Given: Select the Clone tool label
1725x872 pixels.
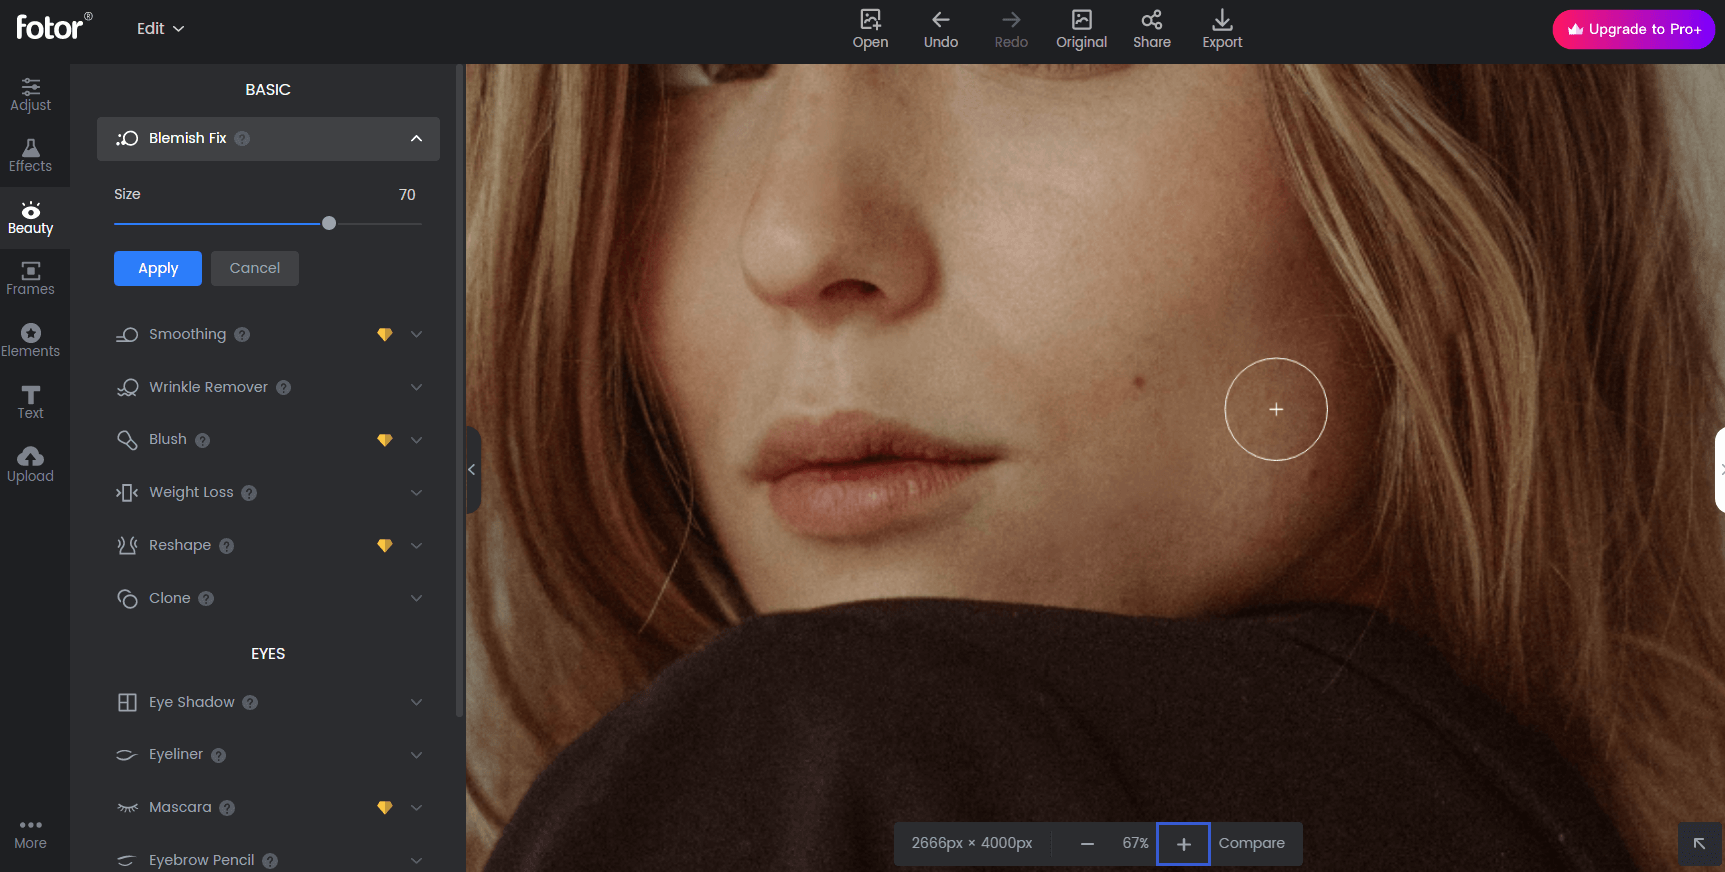Looking at the screenshot, I should click(x=169, y=598).
